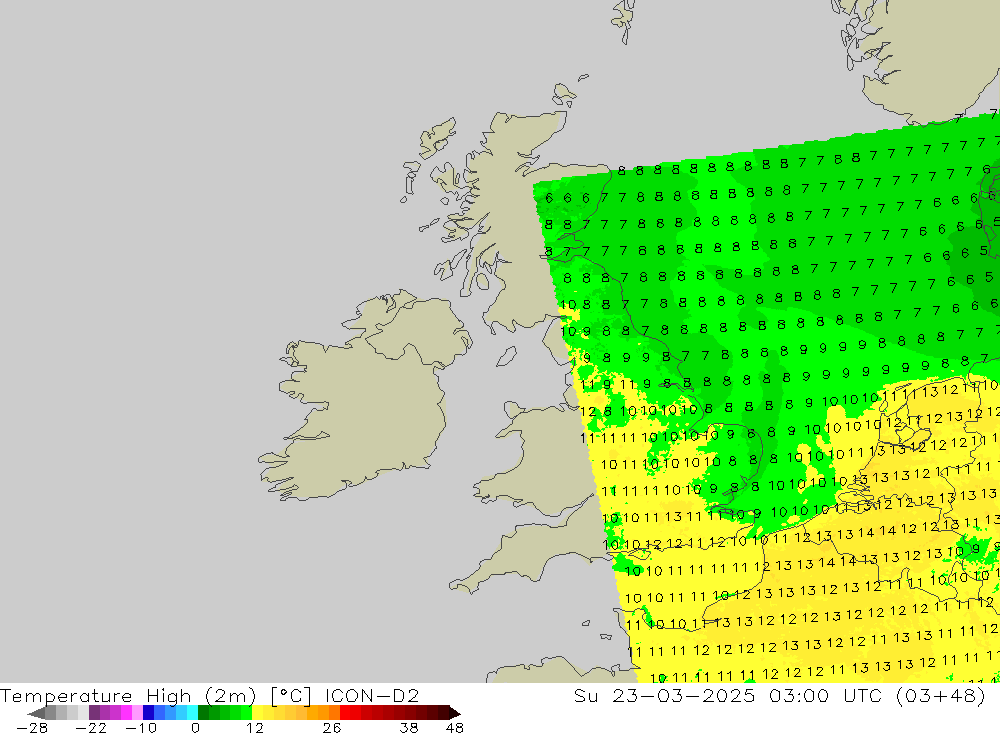This screenshot has height=733, width=1000.
Task: Click the 'ICON-D2' model name
Action: pyautogui.click(x=372, y=695)
